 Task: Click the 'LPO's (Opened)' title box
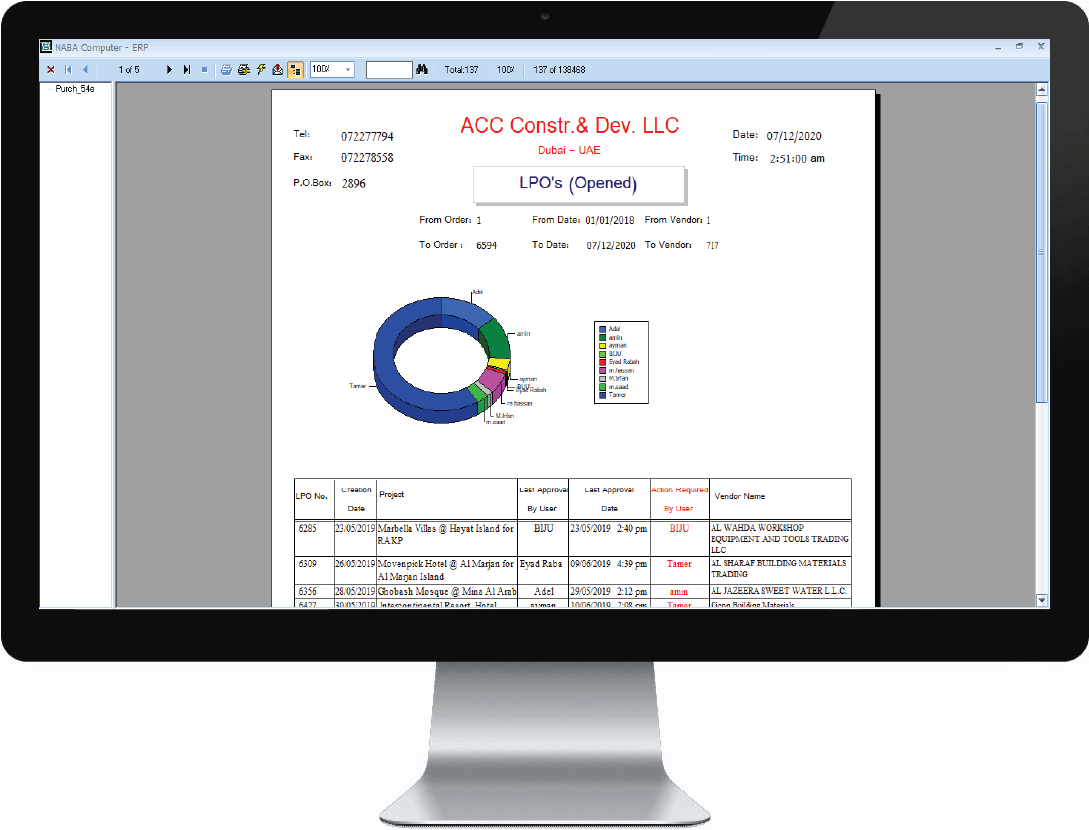pyautogui.click(x=579, y=184)
